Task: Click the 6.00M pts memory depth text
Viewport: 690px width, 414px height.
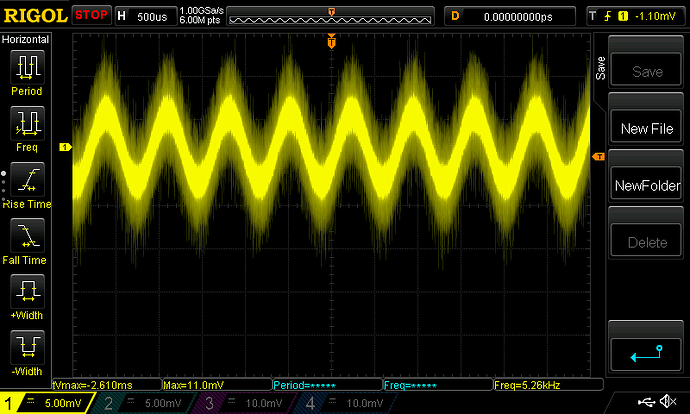Action: [x=200, y=20]
